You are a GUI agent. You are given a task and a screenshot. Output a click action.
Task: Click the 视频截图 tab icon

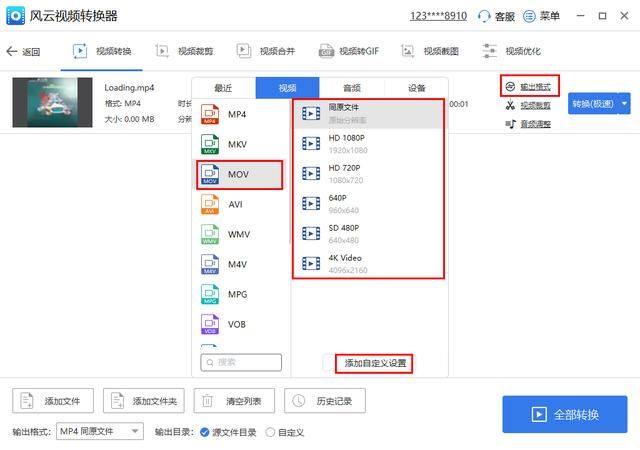pyautogui.click(x=408, y=51)
